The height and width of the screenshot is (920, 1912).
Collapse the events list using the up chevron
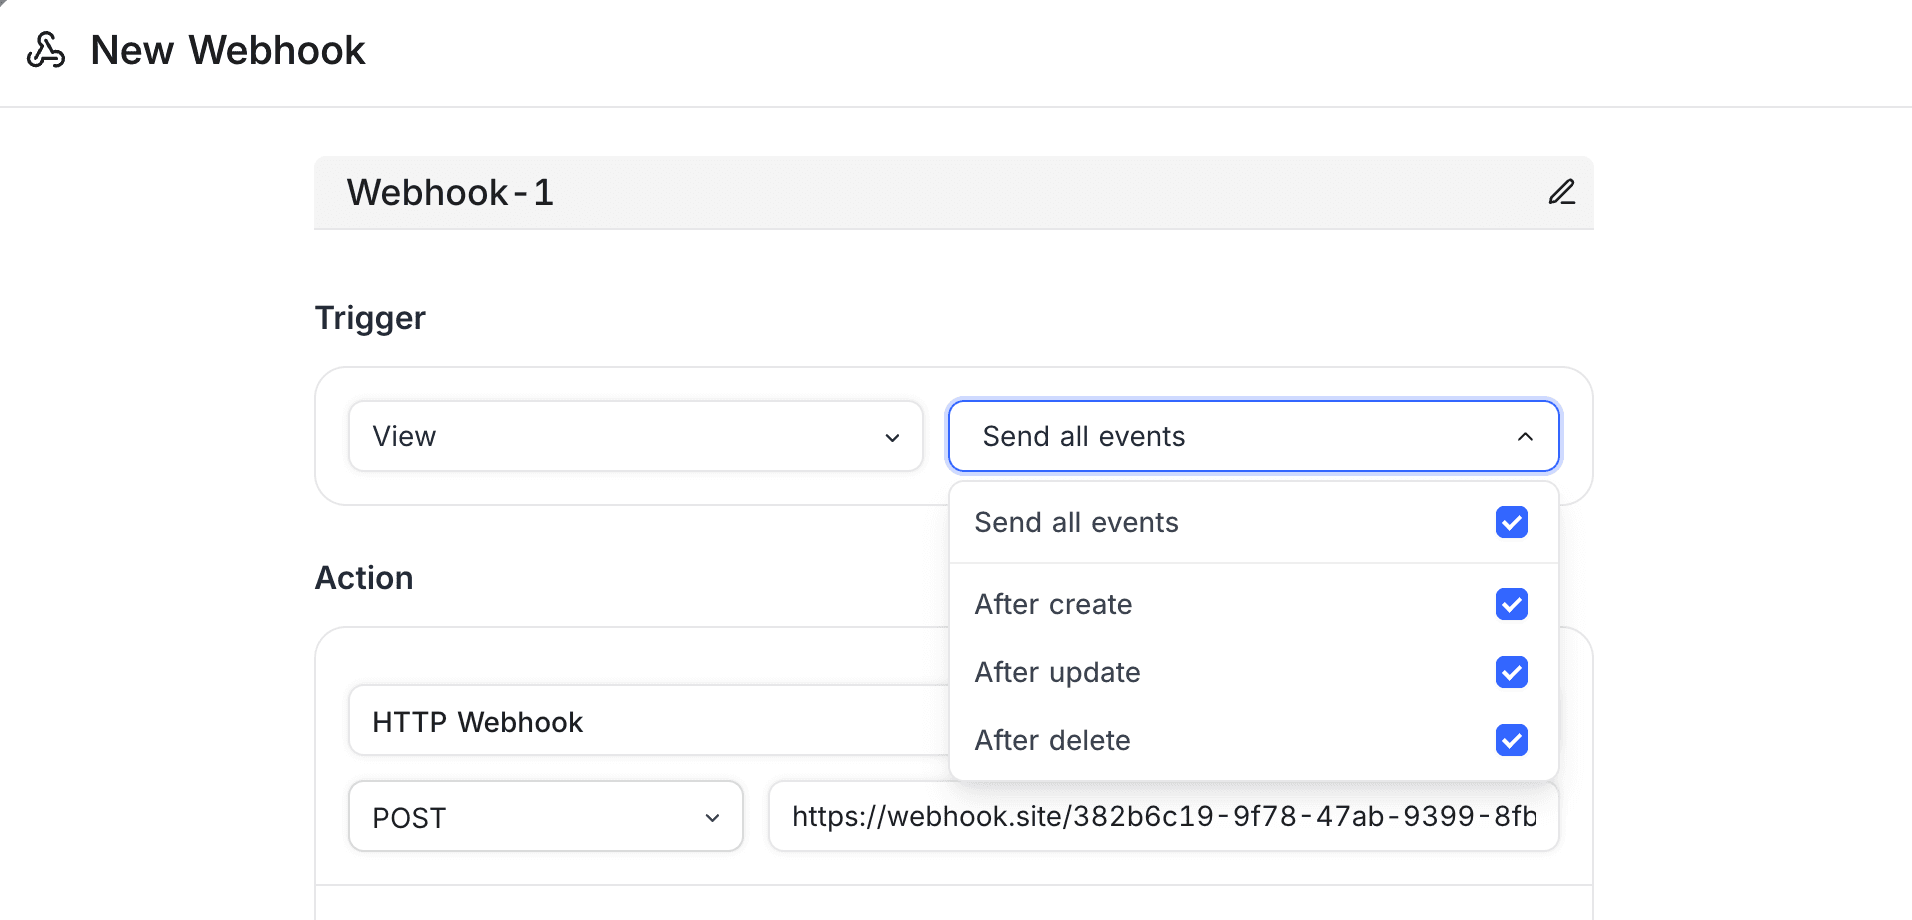point(1525,437)
